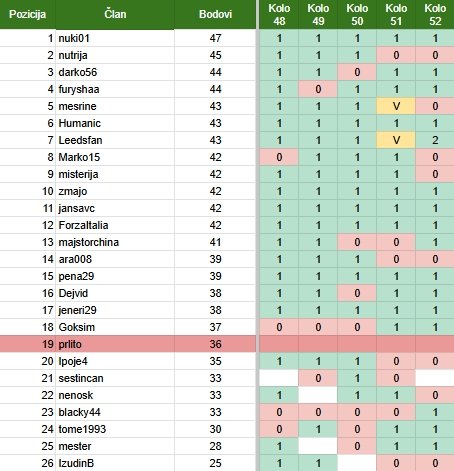The height and width of the screenshot is (471, 454).
Task: Select the position cell for tome1993
Action: [27, 429]
